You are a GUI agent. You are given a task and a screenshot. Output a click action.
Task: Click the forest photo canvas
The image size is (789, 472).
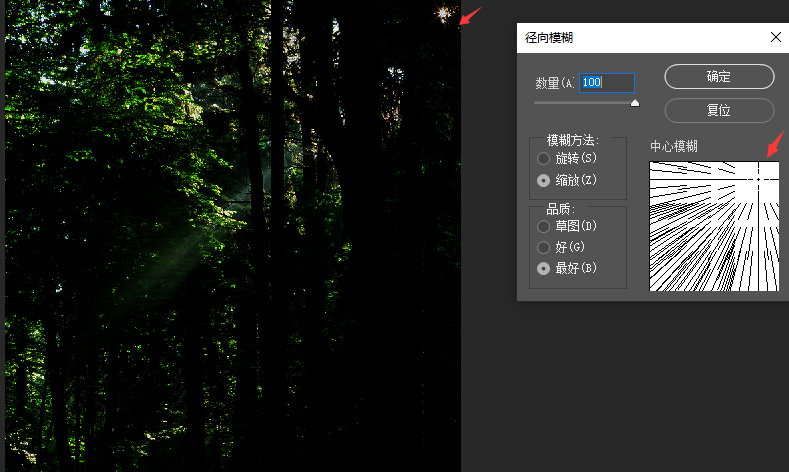pos(233,236)
